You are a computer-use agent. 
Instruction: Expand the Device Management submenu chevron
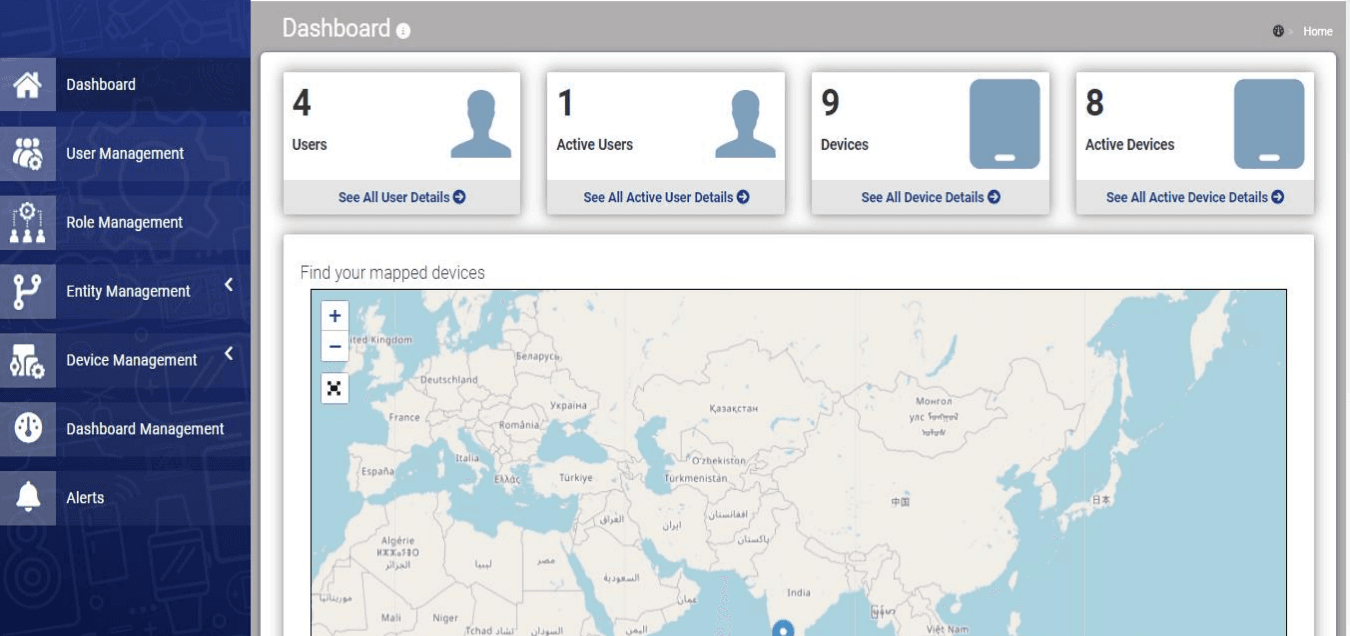tap(229, 354)
